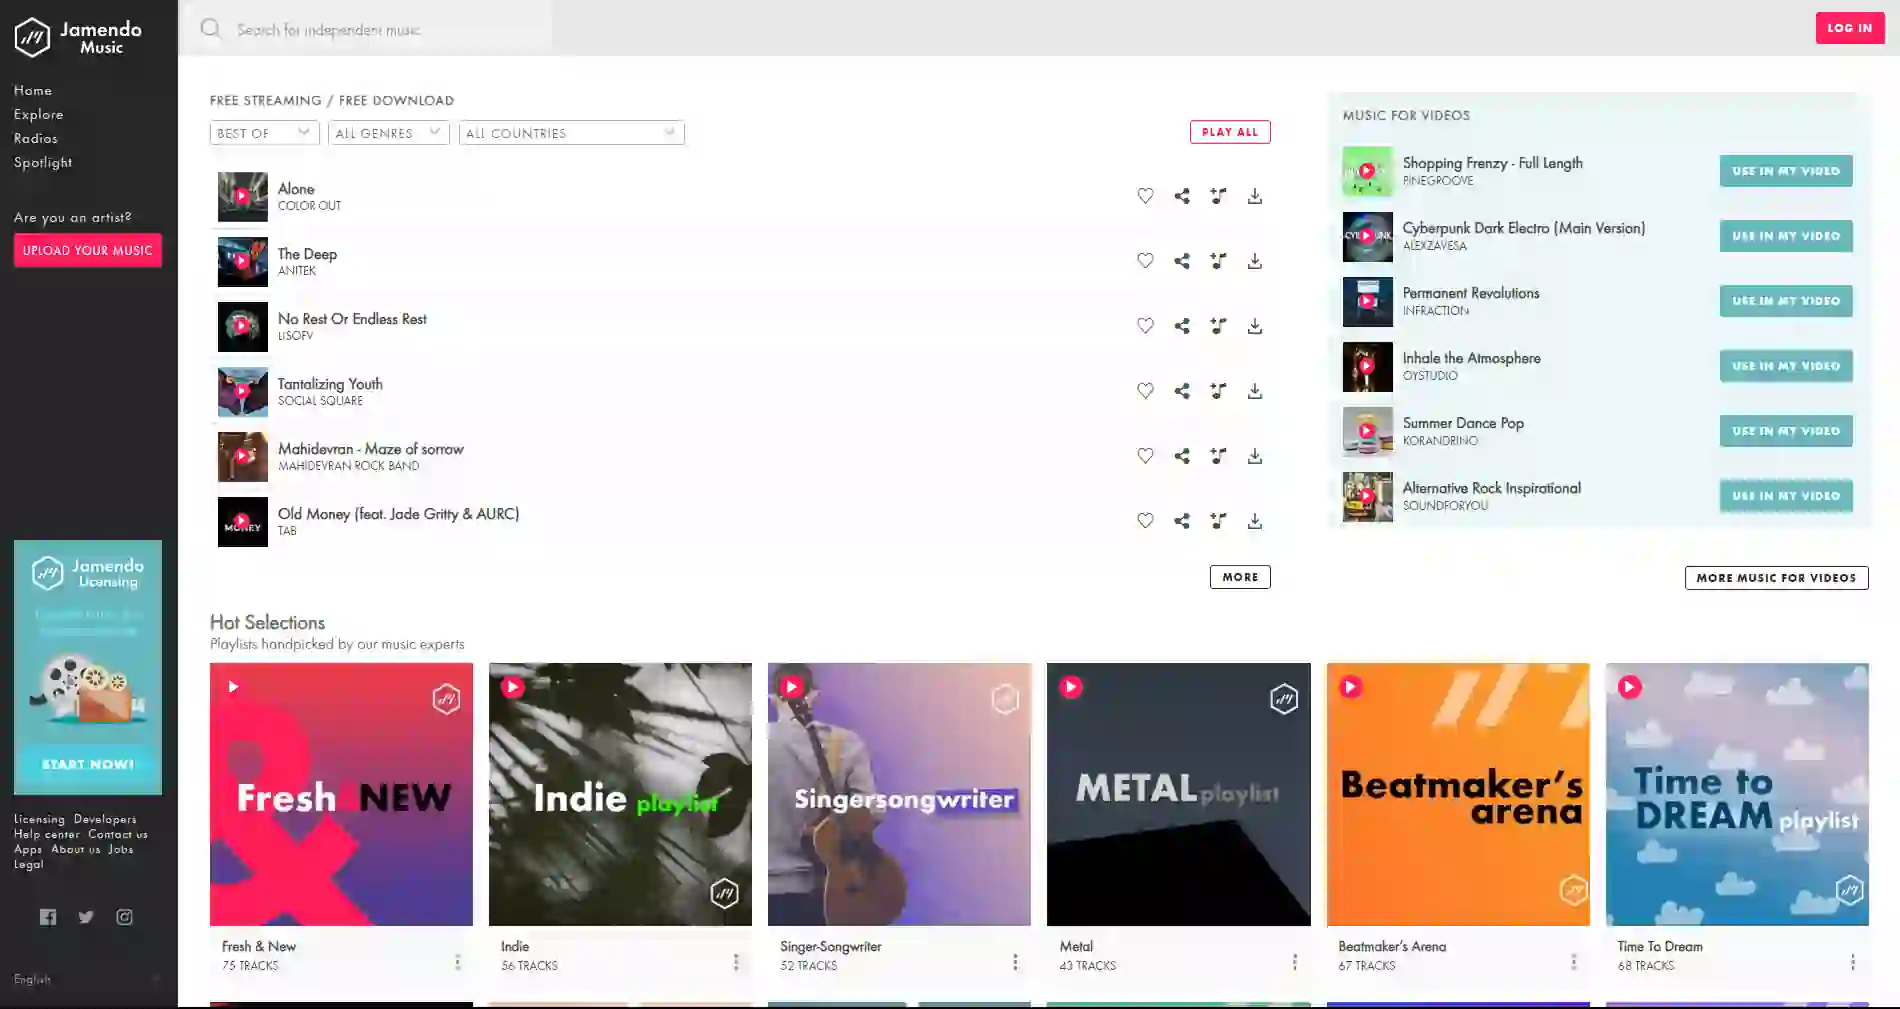Open the All Countries dropdown
1900x1009 pixels.
coord(571,133)
